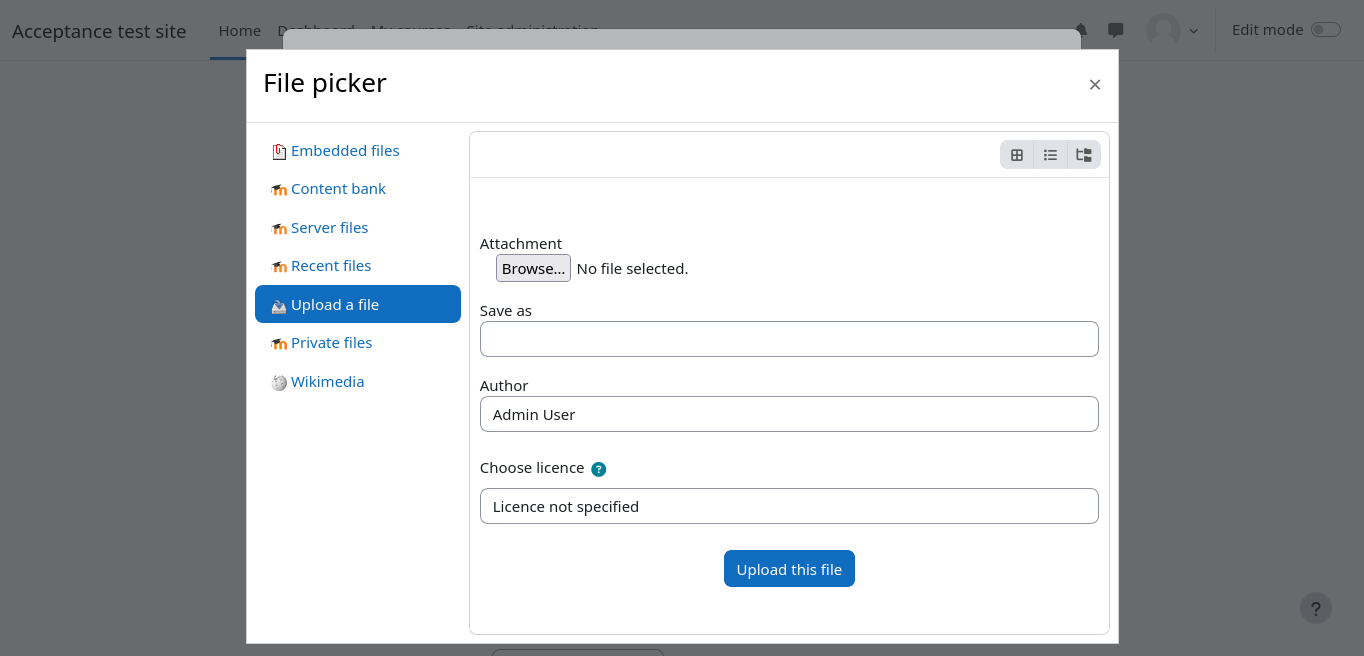Switch to list details view

[1050, 155]
